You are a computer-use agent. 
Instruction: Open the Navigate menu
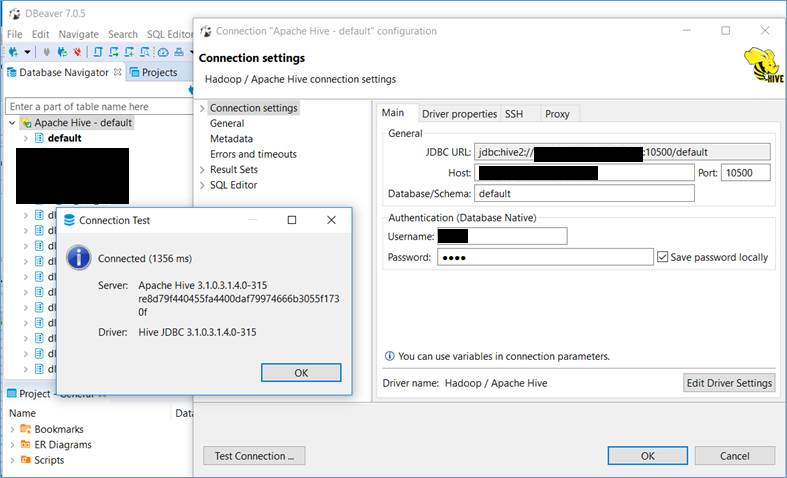click(78, 34)
